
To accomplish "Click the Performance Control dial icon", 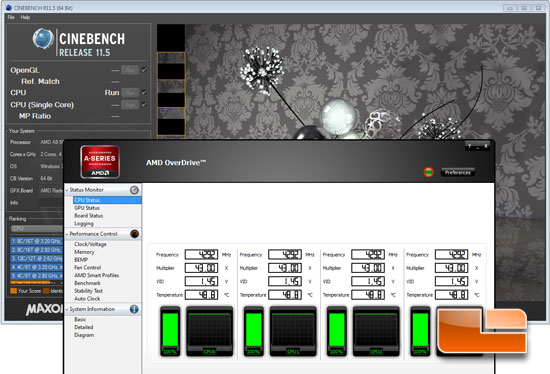I will point(134,234).
